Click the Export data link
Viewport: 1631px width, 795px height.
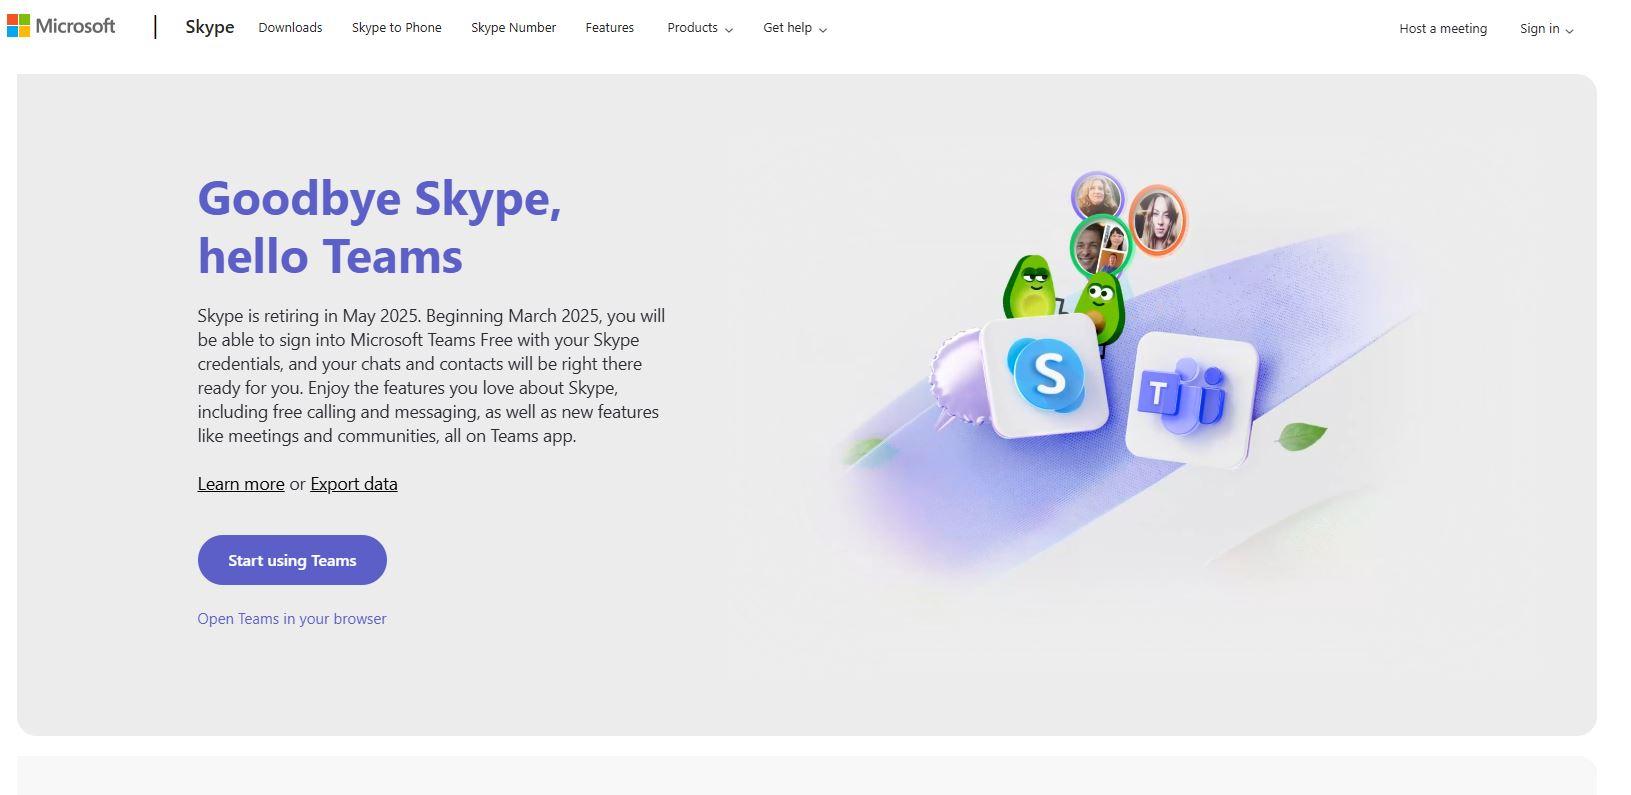pyautogui.click(x=354, y=484)
